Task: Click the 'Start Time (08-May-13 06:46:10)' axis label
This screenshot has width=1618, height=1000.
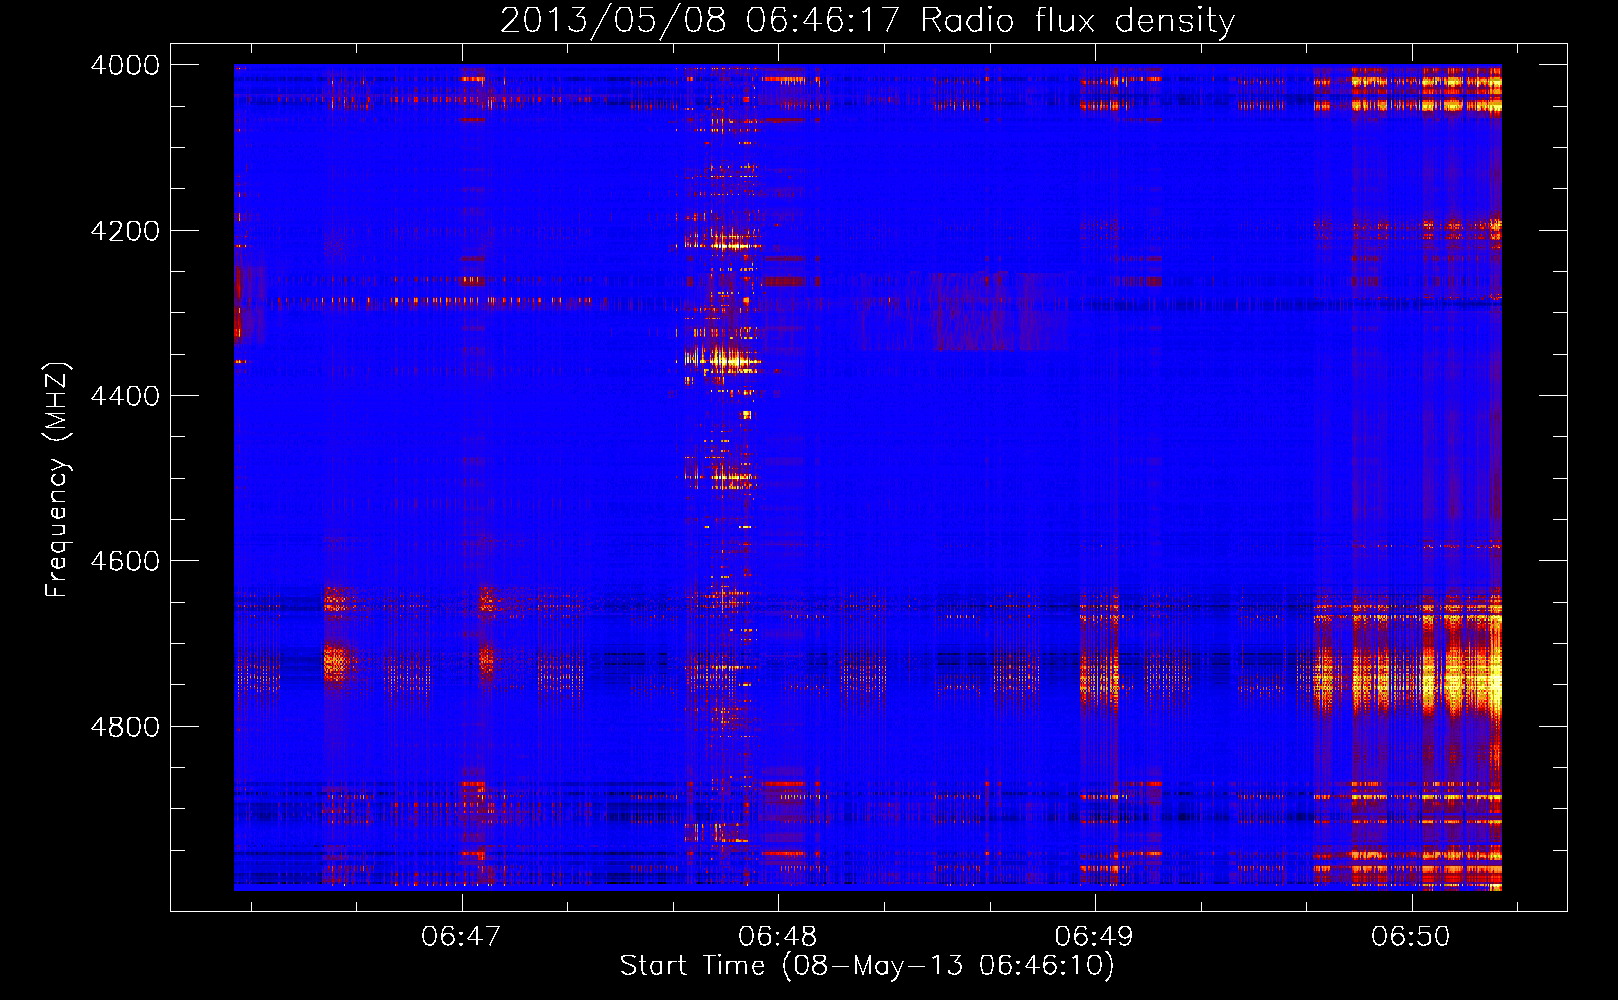Action: (x=867, y=966)
